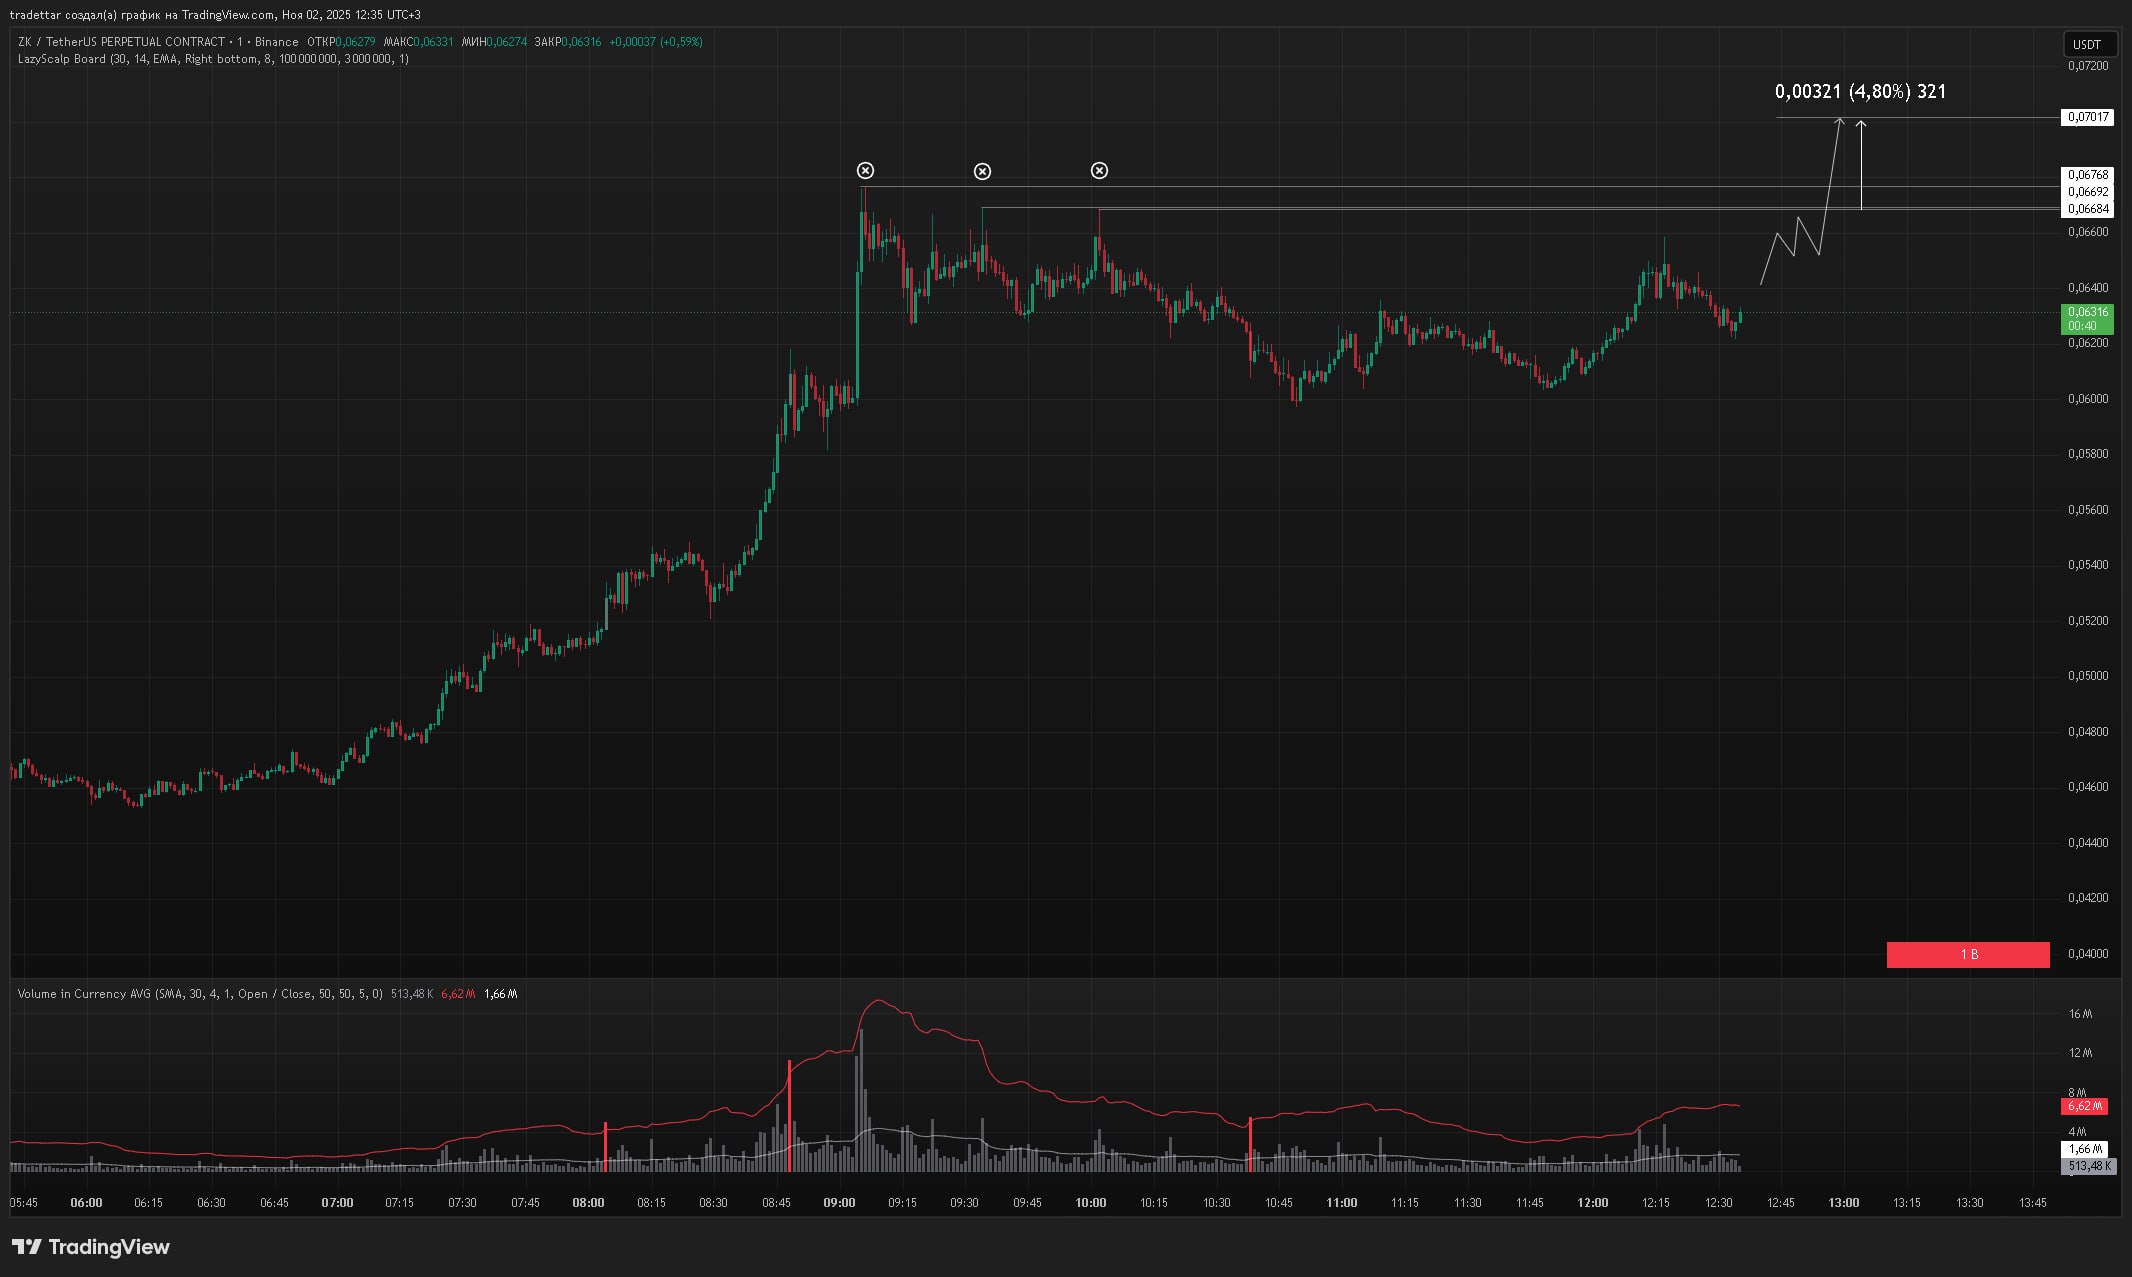This screenshot has height=1277, width=2132.
Task: Click the 0,00321 (4,80%) measurement text
Action: point(1859,92)
